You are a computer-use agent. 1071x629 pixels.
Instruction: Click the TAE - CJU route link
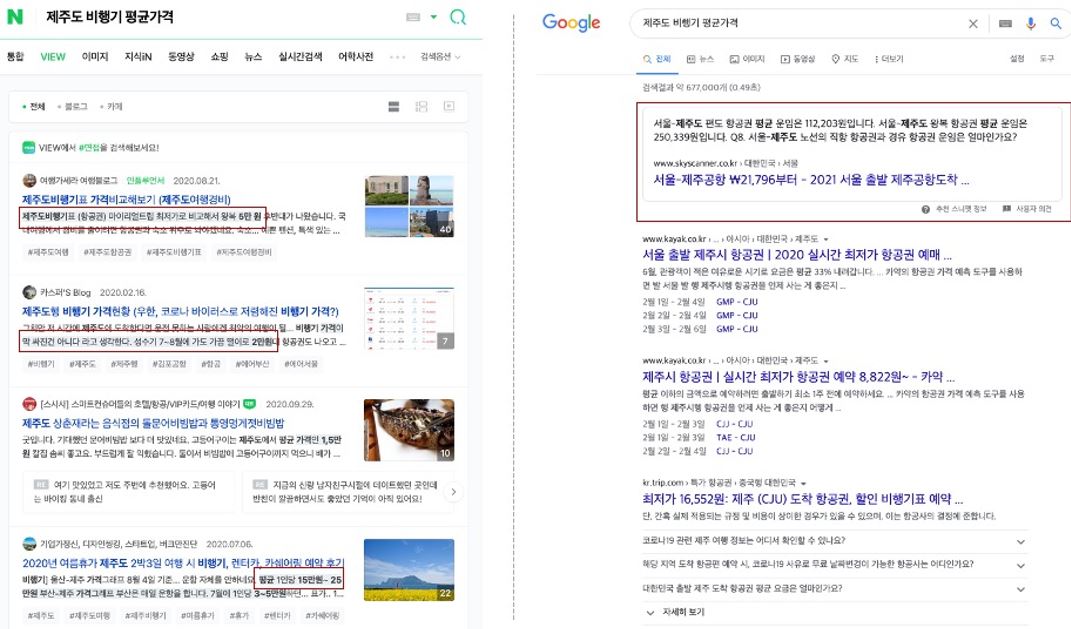tap(736, 438)
